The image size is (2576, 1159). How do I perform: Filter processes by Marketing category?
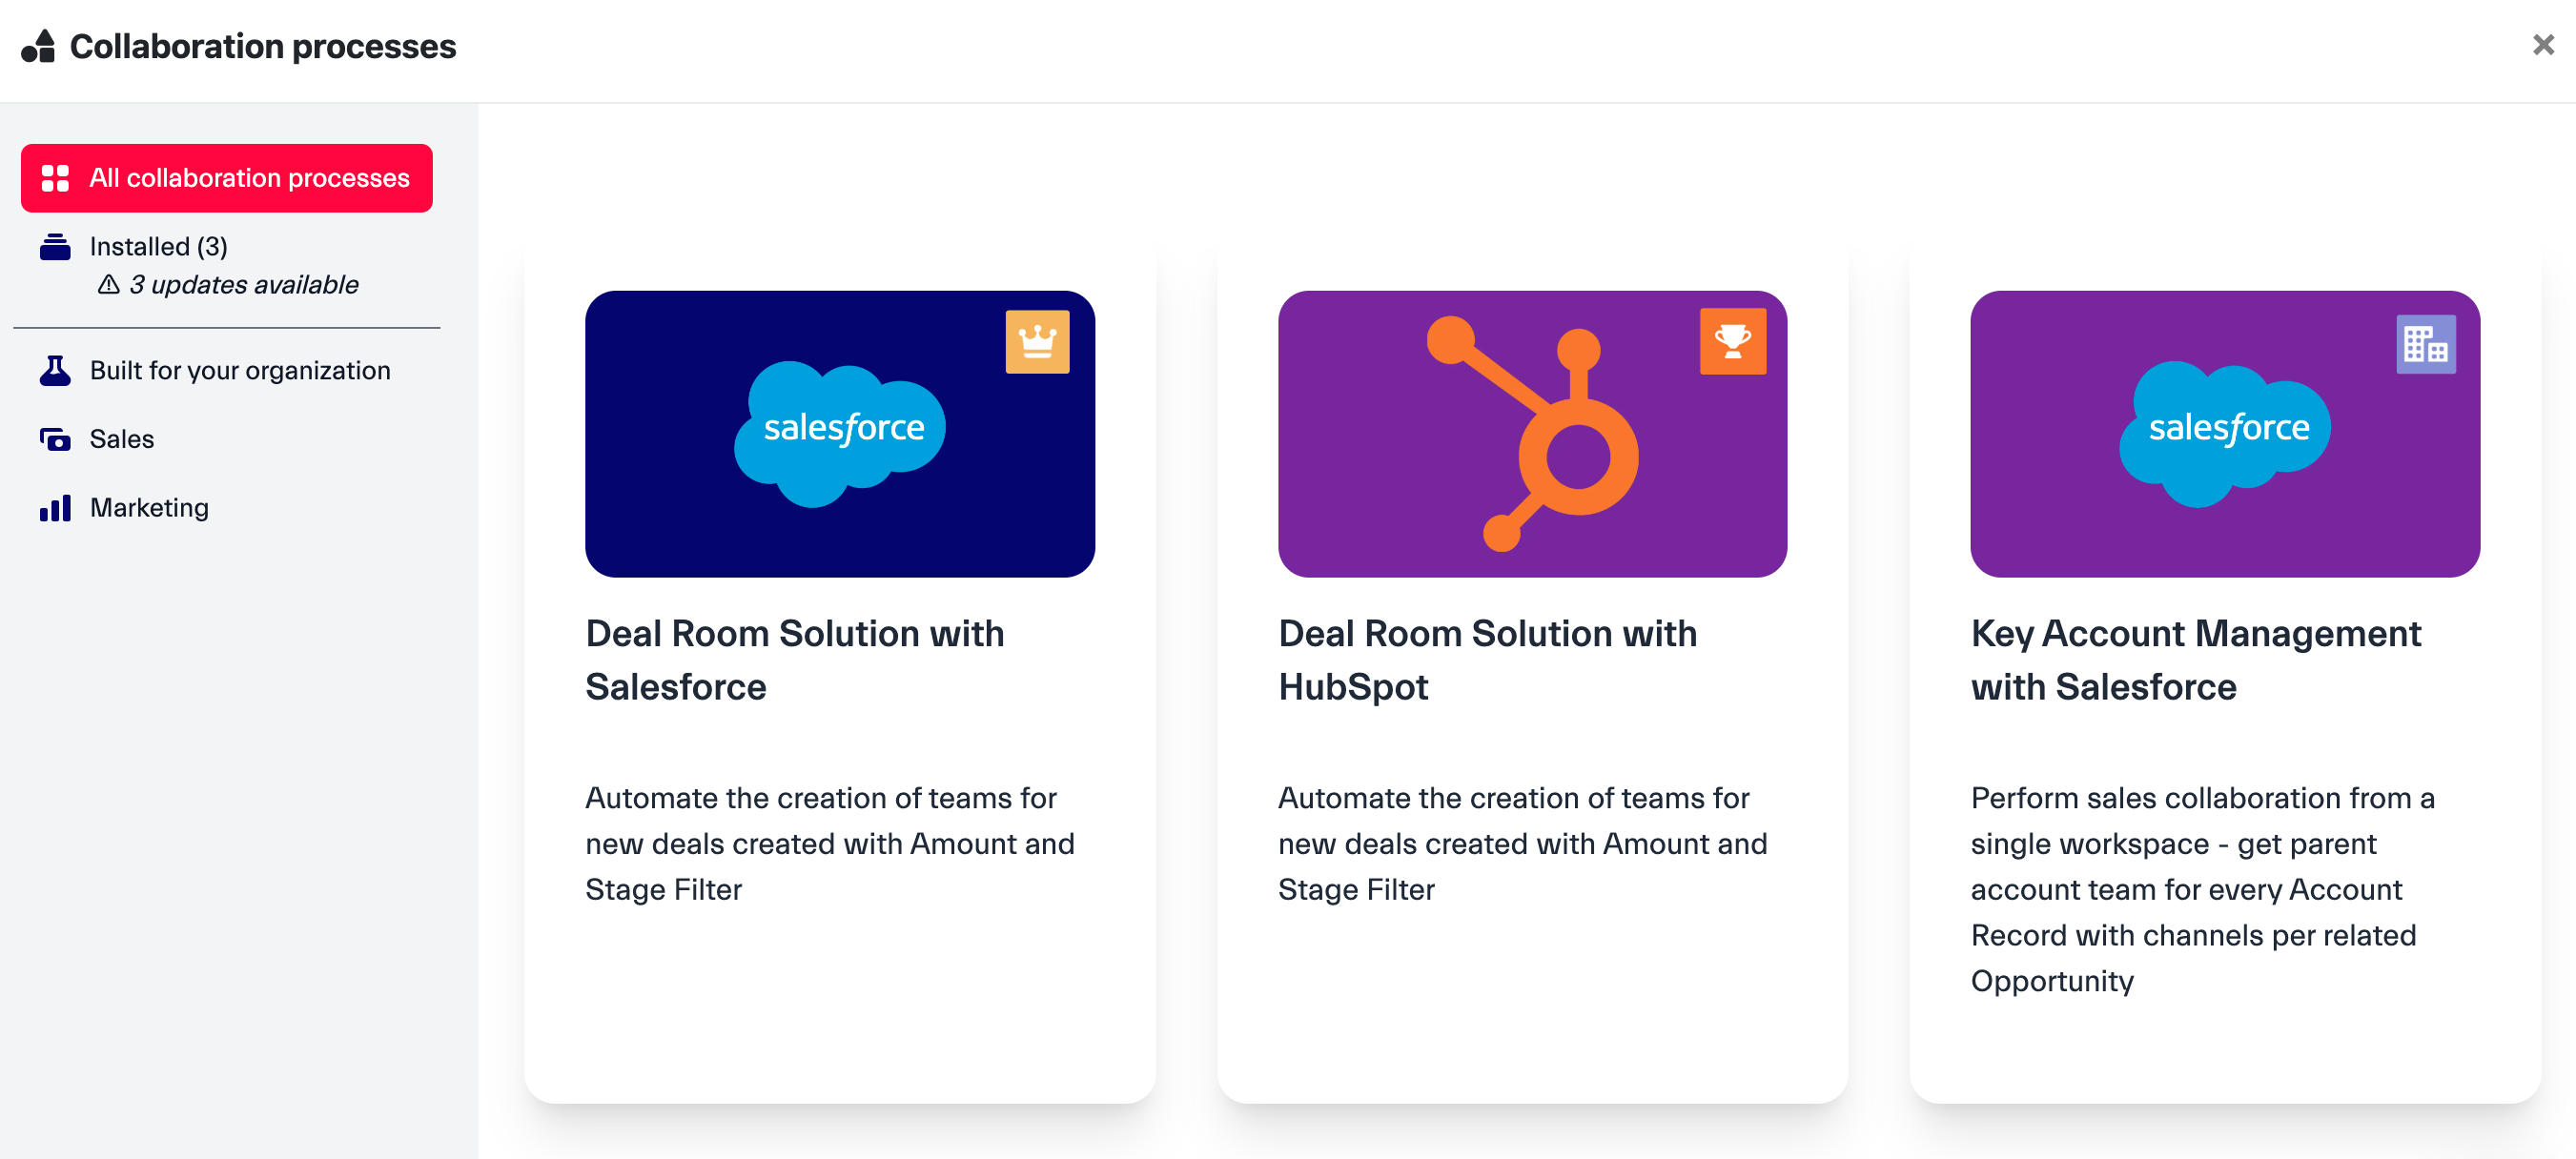pyautogui.click(x=149, y=507)
